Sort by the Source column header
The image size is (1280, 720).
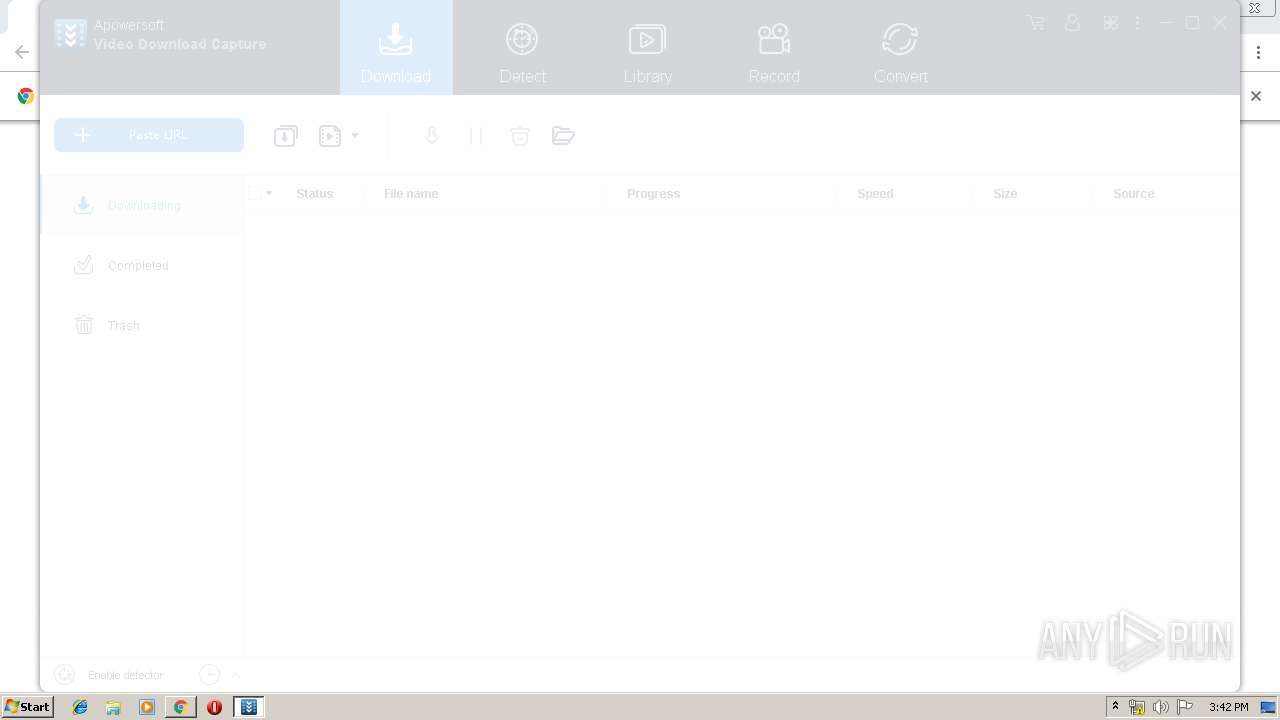point(1134,194)
